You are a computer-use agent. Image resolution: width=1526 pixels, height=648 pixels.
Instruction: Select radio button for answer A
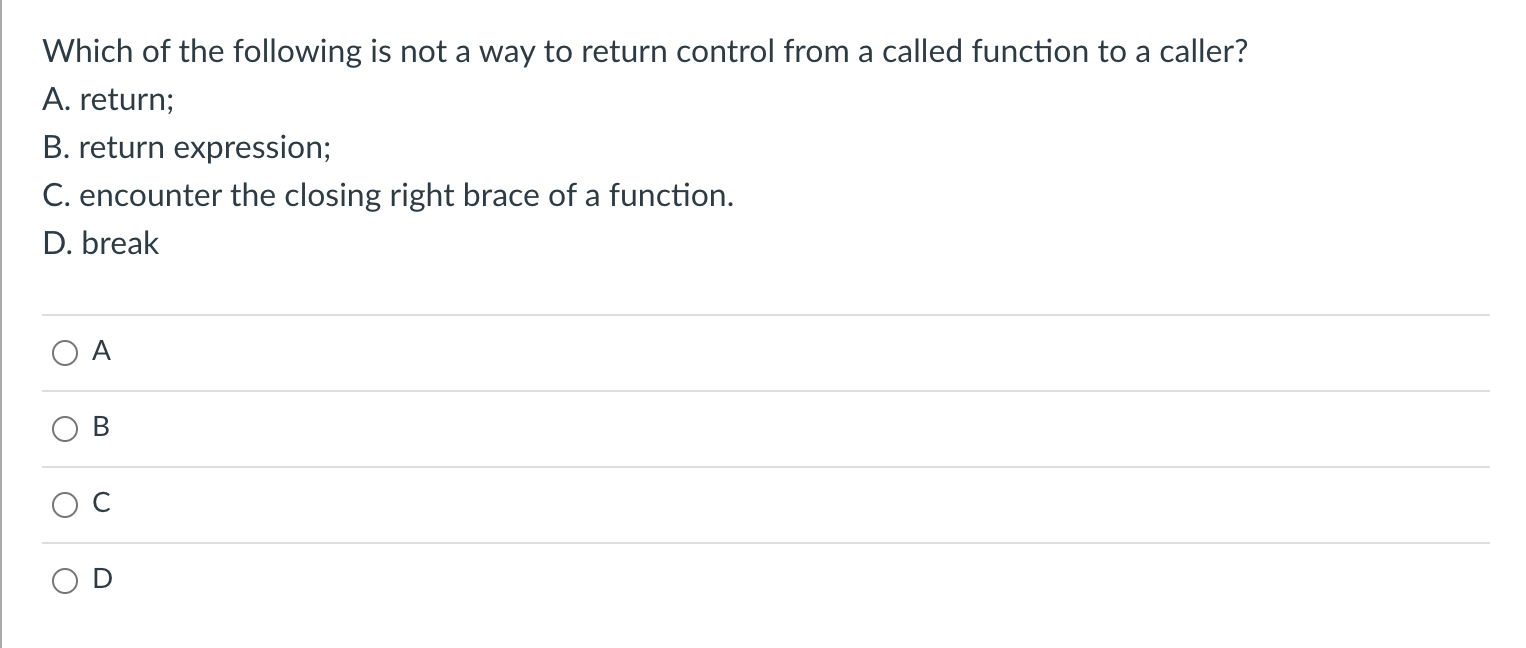point(64,352)
